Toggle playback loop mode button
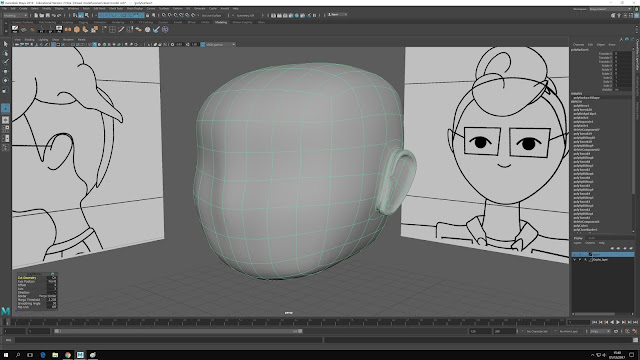 point(616,331)
